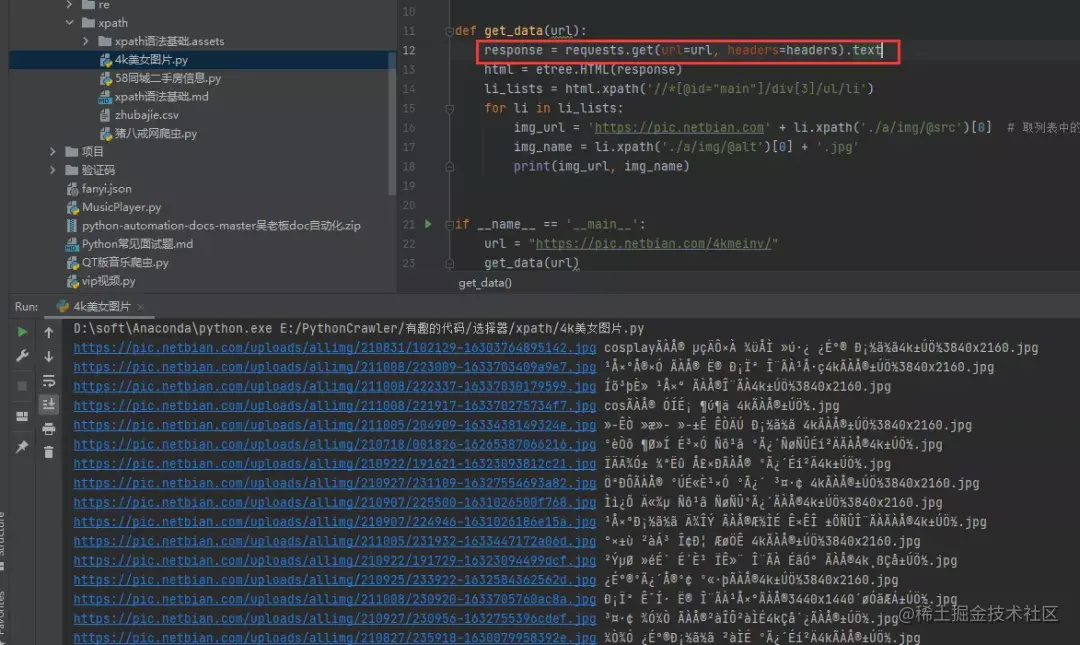The height and width of the screenshot is (645, 1080).
Task: Collapse the if __name__ fold marker at line 21
Action: click(x=449, y=224)
